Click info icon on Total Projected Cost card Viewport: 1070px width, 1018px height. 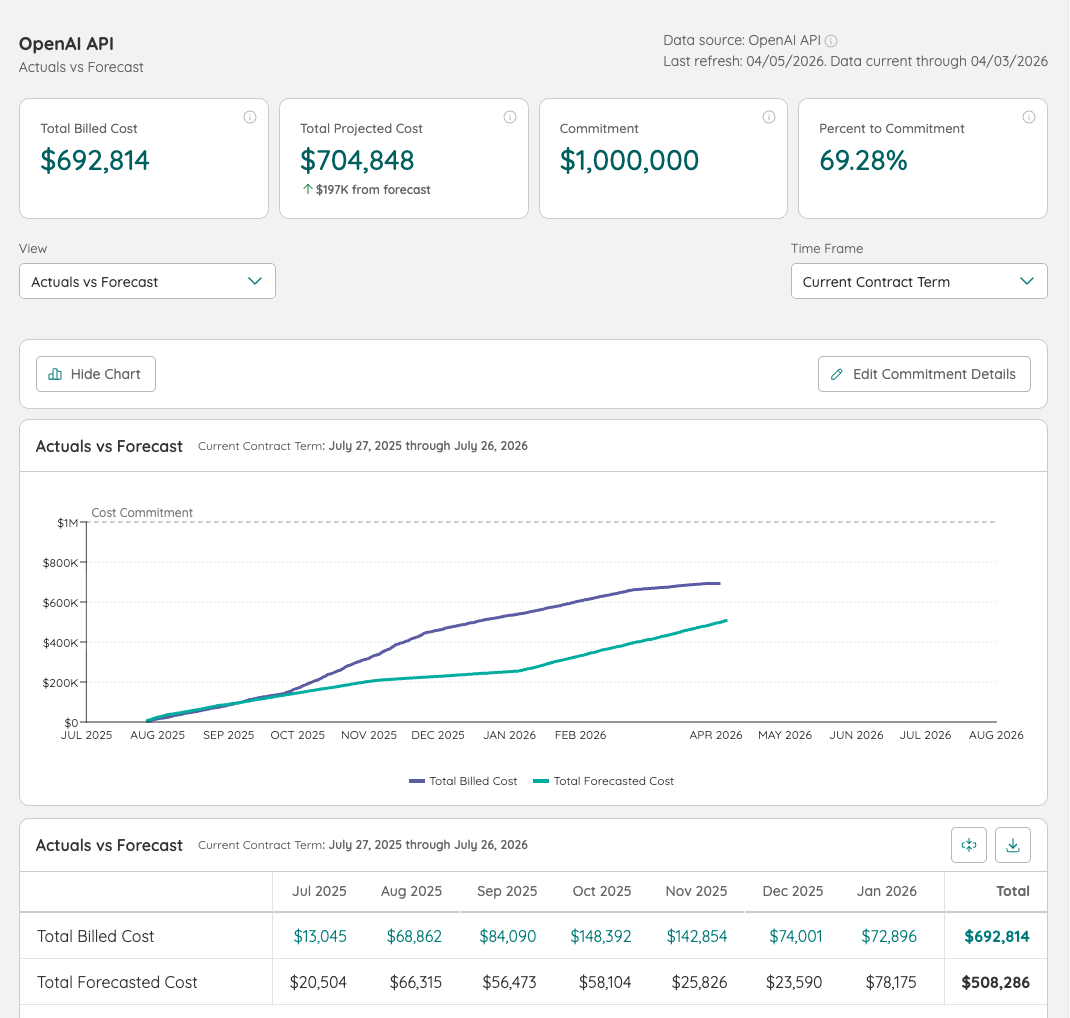pos(510,117)
